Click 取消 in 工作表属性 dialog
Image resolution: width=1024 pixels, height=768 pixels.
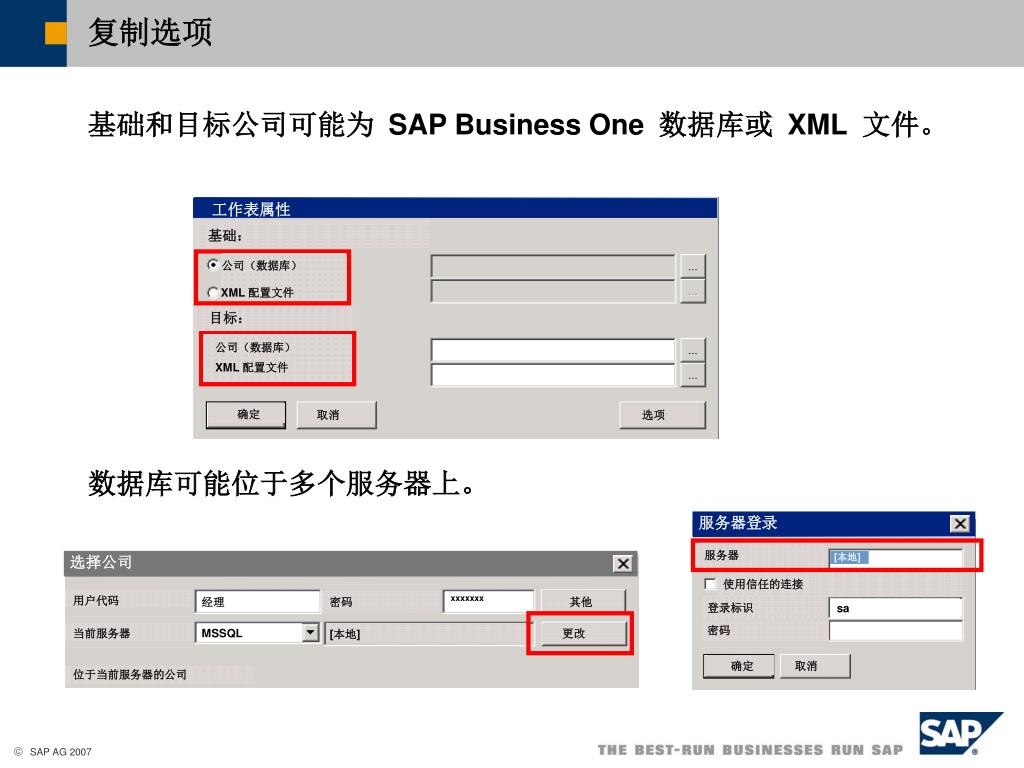(x=336, y=415)
